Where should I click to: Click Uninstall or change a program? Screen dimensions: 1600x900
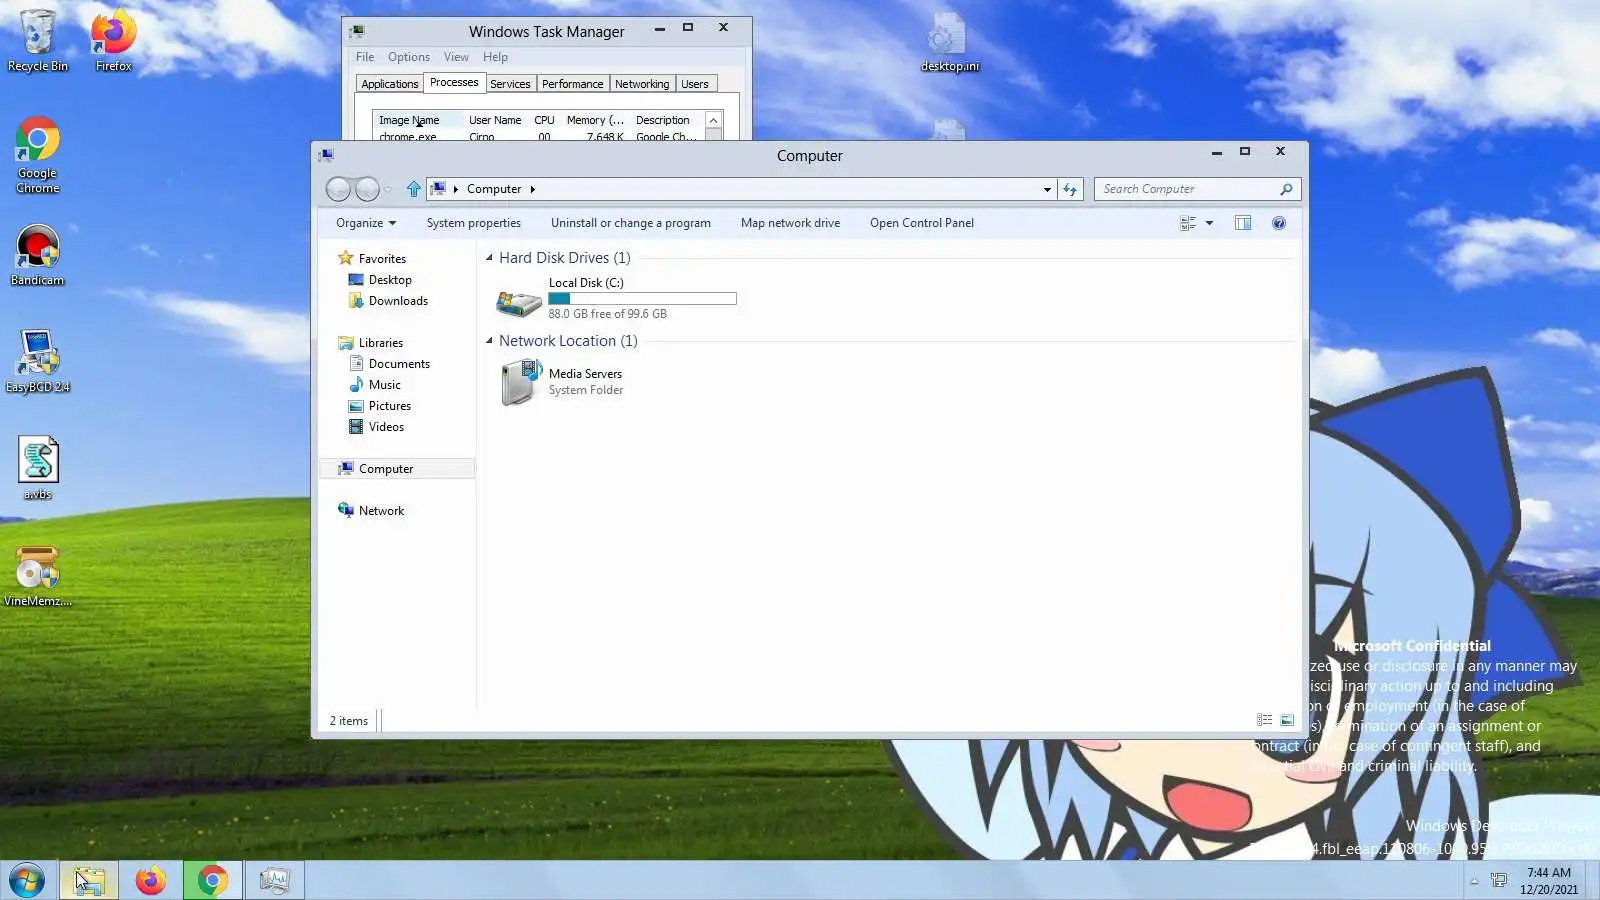631,223
